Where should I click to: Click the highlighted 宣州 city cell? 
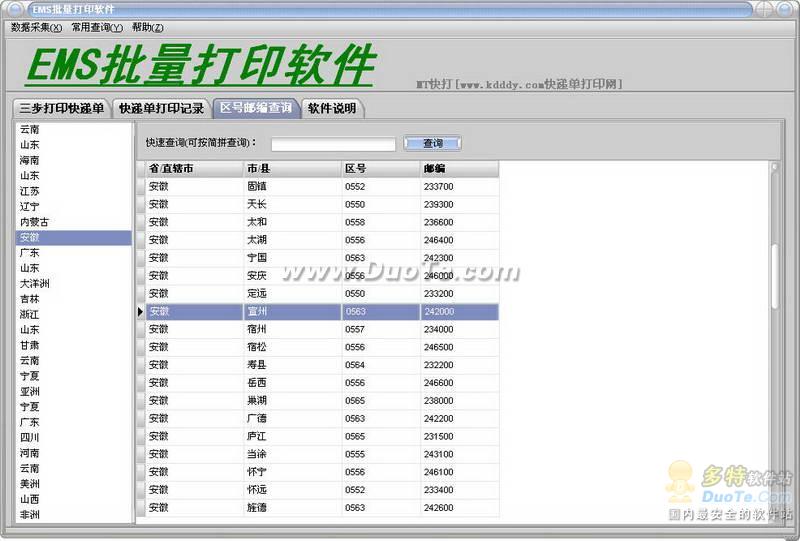pos(292,311)
